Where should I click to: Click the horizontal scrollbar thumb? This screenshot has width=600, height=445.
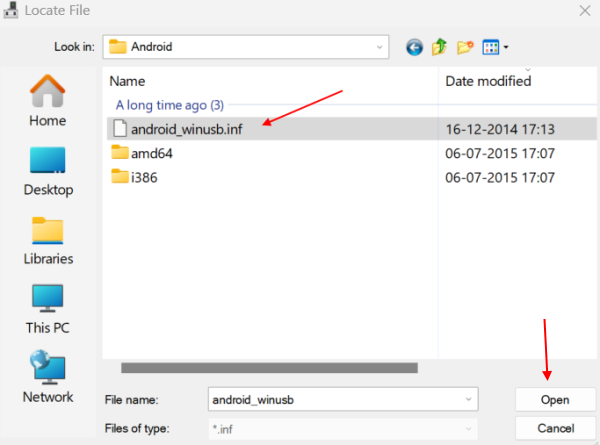[x=269, y=368]
